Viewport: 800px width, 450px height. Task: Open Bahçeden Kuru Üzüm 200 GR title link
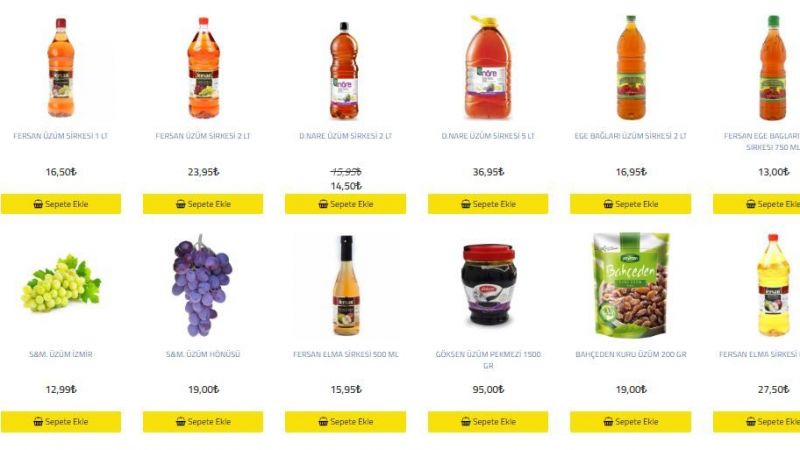point(631,354)
